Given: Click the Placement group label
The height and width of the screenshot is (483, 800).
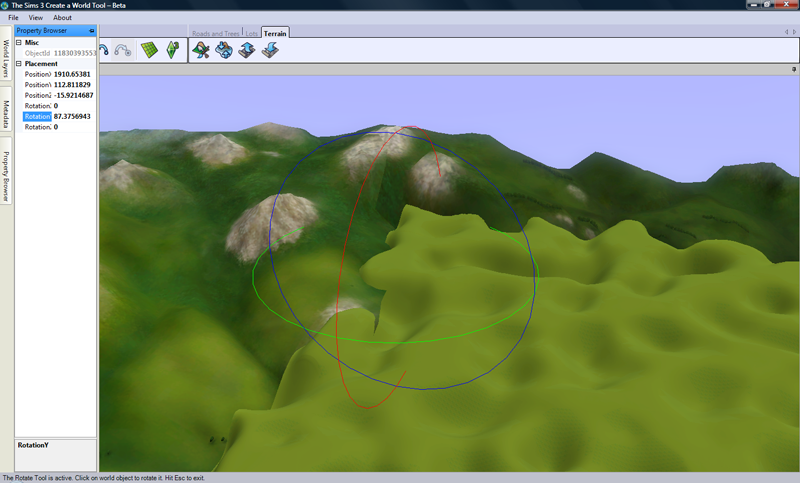Looking at the screenshot, I should click(x=41, y=64).
